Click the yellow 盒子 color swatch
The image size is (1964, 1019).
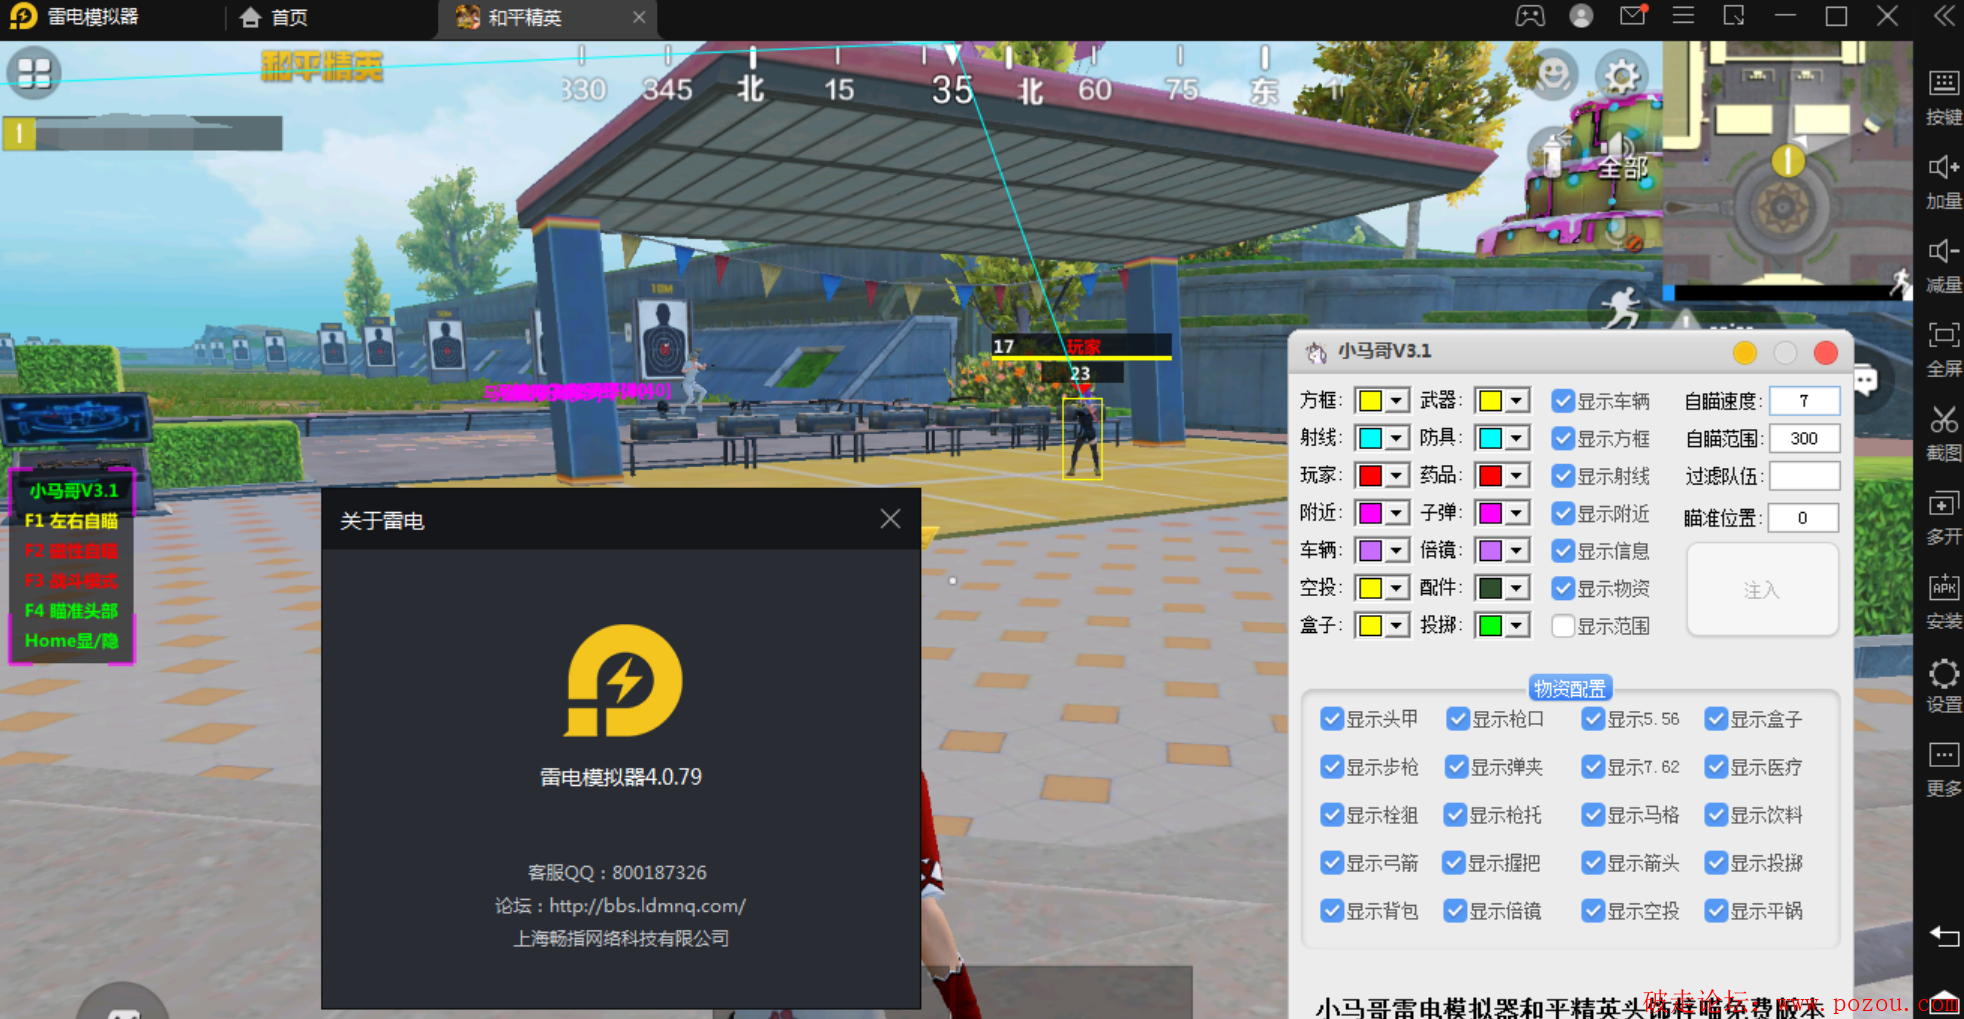1370,626
